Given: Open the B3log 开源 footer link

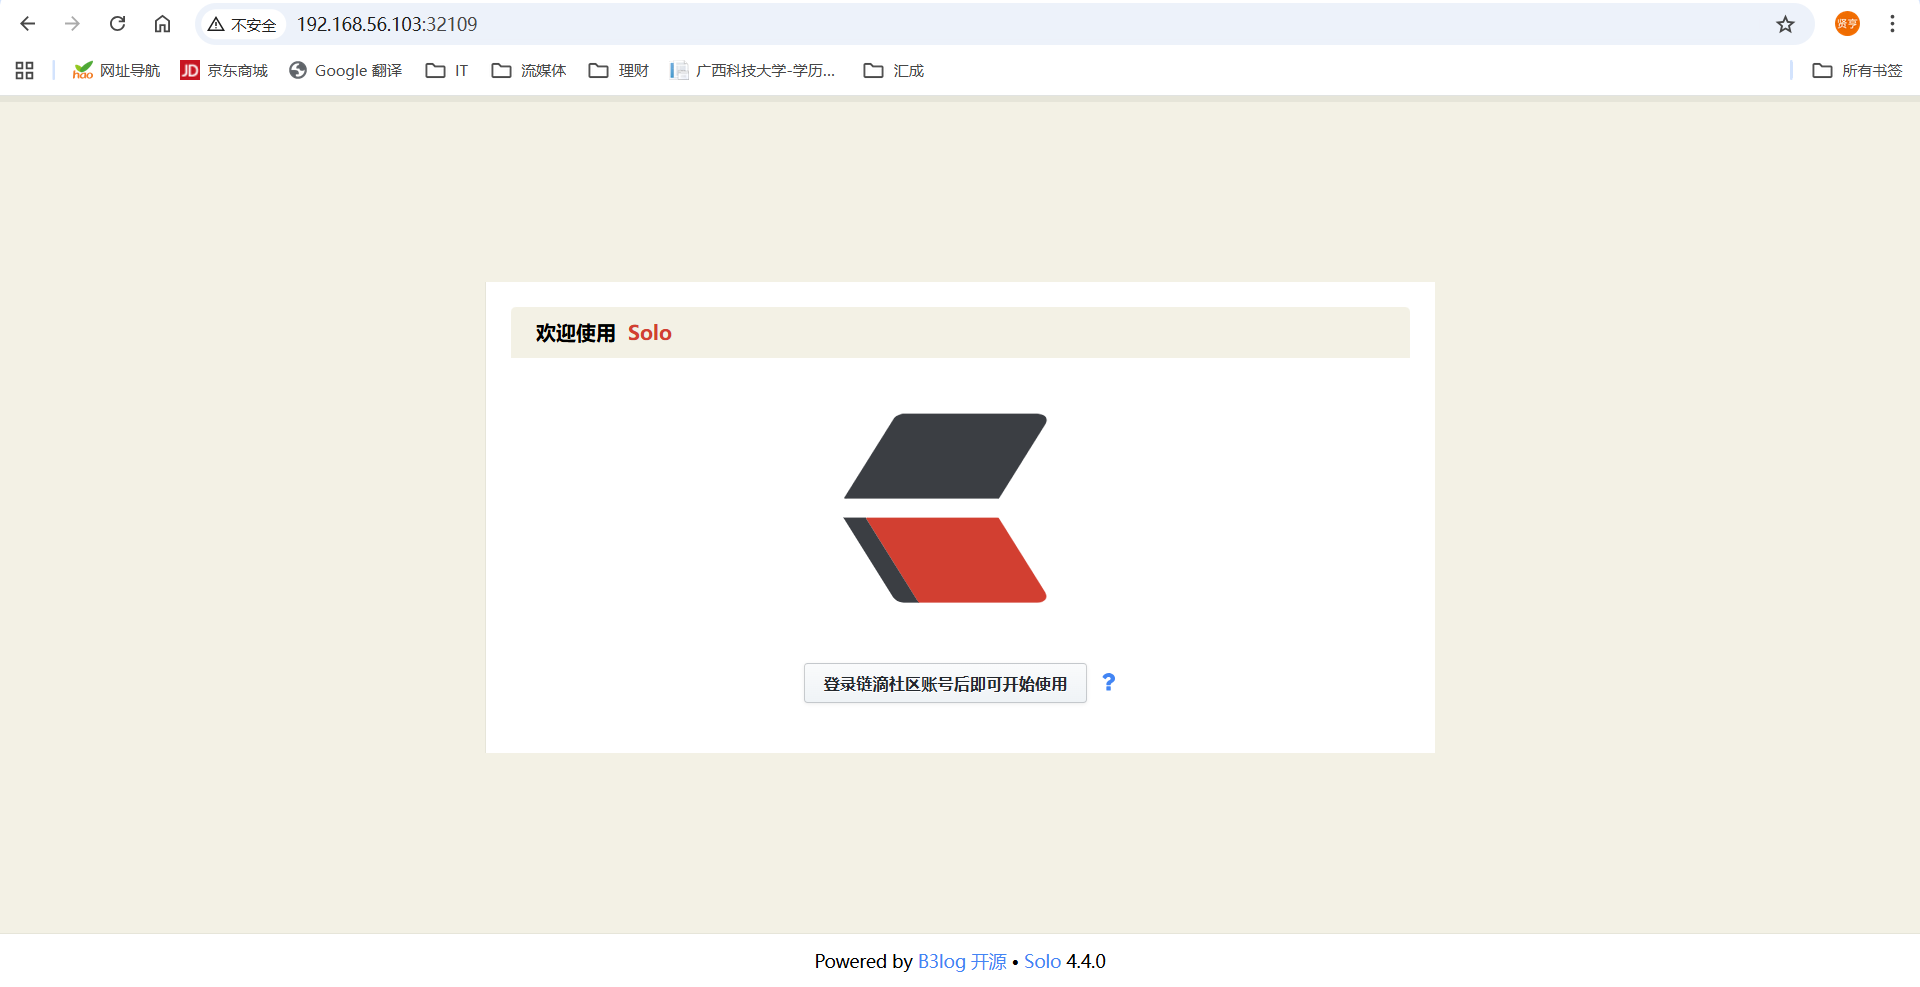Looking at the screenshot, I should [962, 961].
